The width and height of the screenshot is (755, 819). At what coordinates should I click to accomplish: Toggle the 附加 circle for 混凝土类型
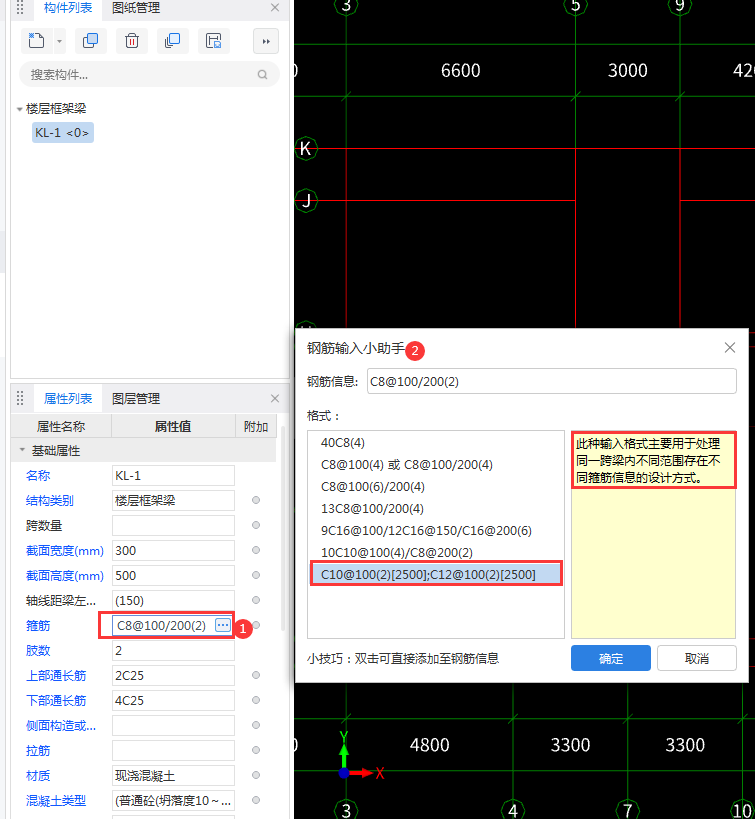click(x=256, y=800)
